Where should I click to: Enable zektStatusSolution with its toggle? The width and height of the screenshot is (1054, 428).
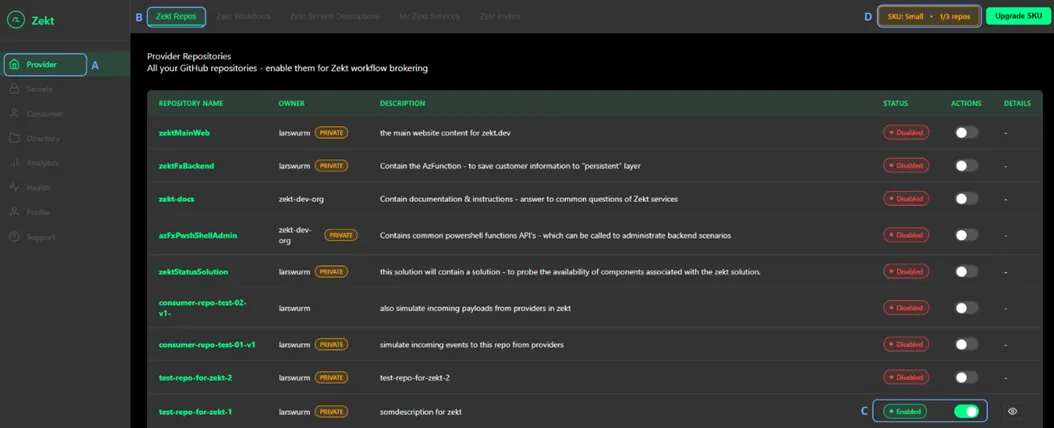coord(967,271)
